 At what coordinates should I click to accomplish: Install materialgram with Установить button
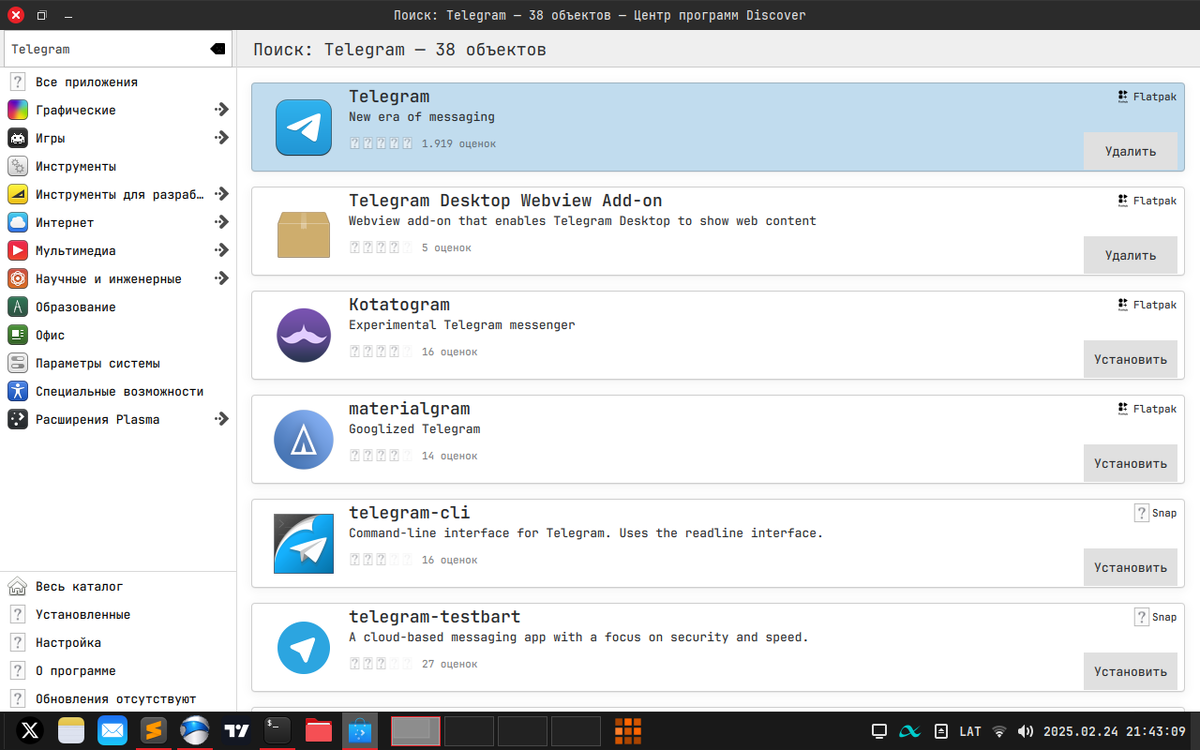[1130, 463]
